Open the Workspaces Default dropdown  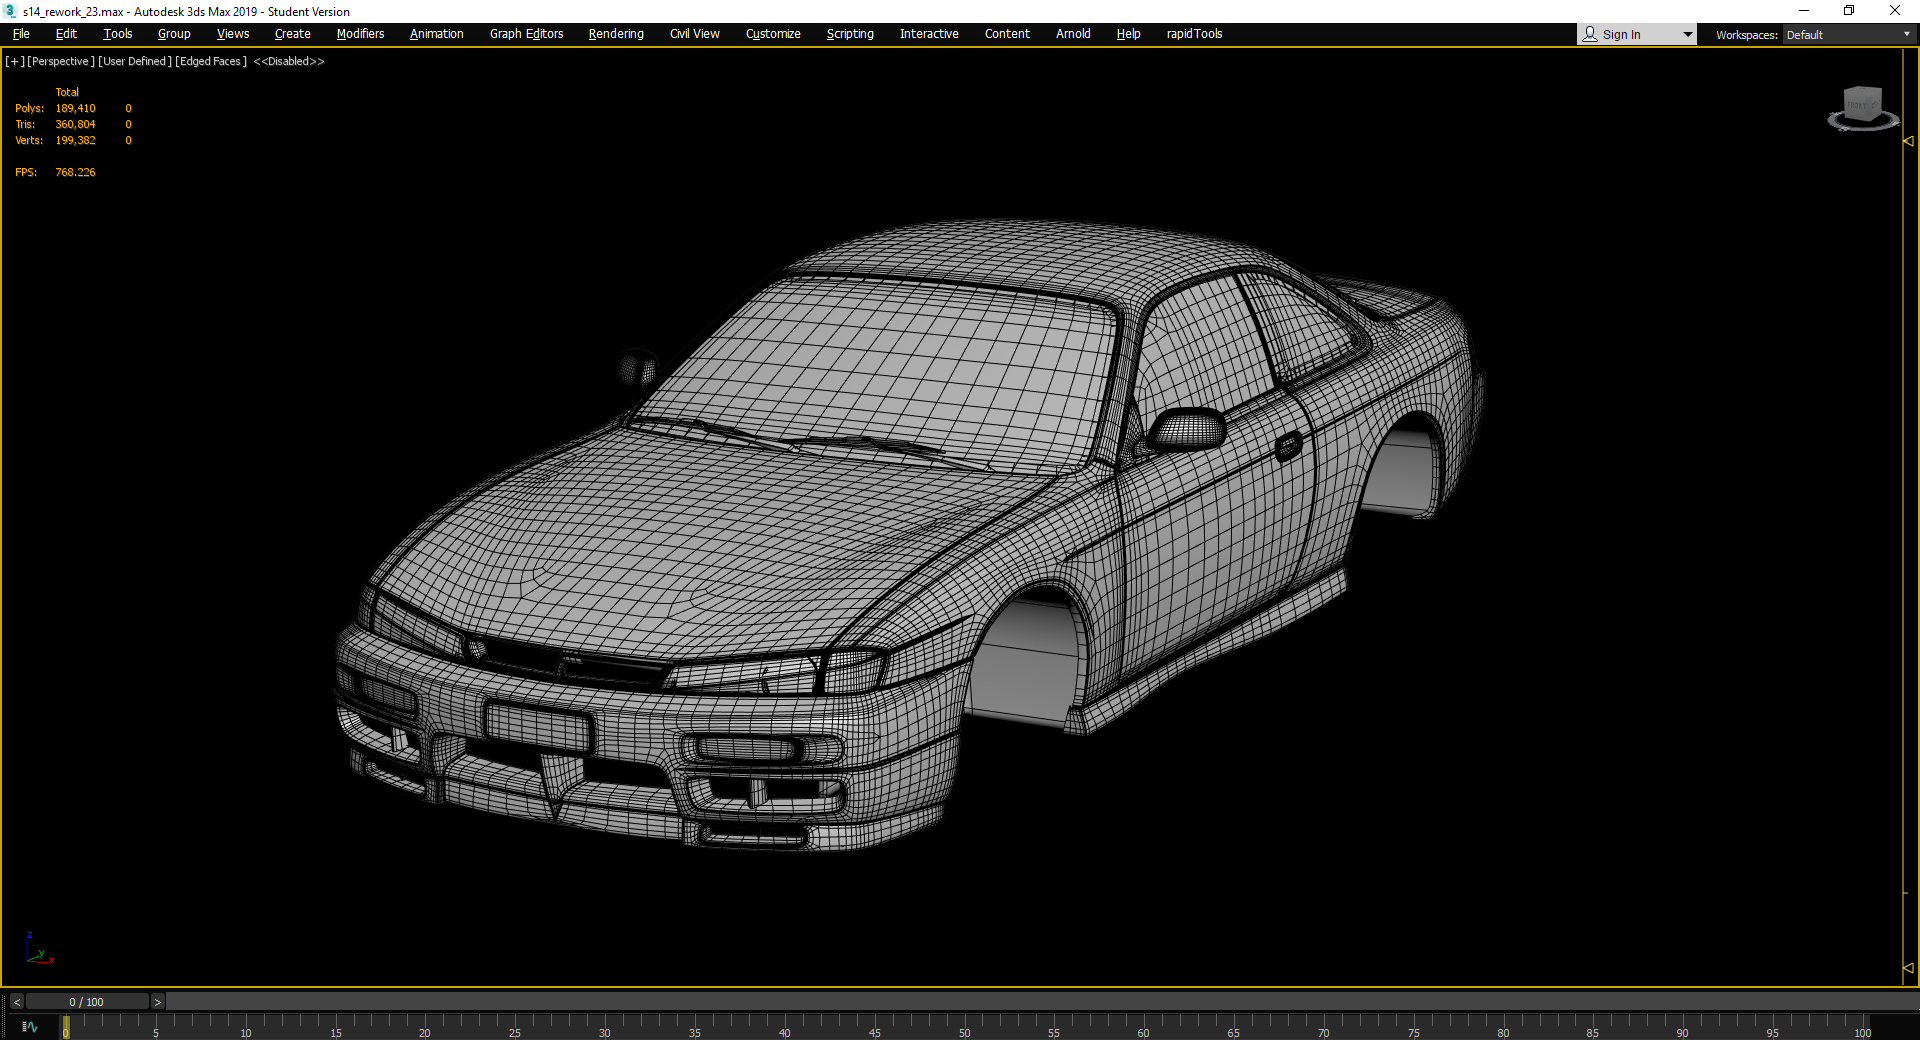click(x=1849, y=35)
